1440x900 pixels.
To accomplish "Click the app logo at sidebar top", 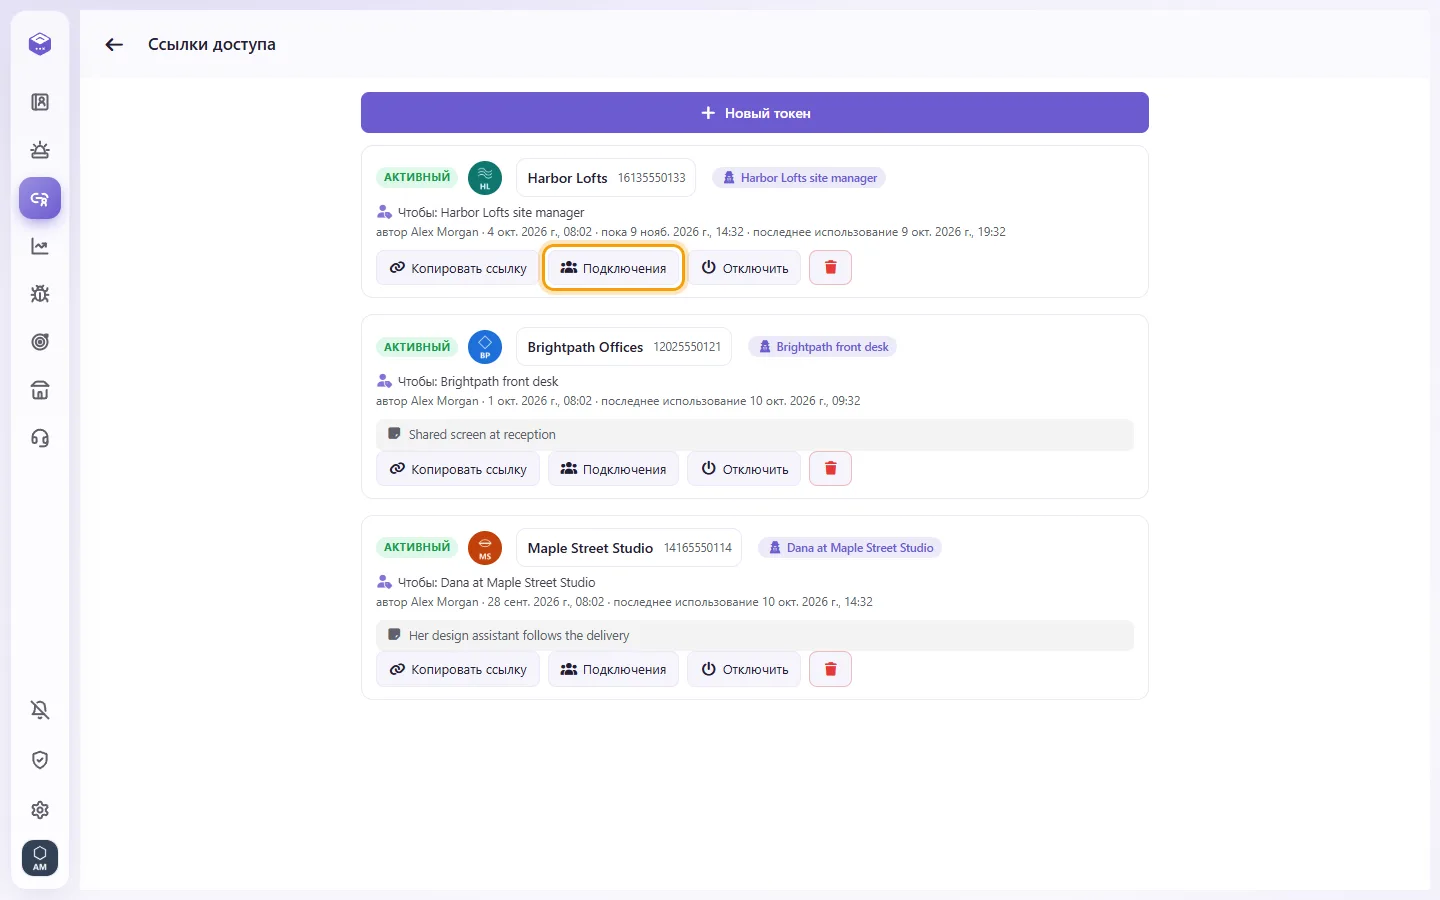I will [40, 44].
